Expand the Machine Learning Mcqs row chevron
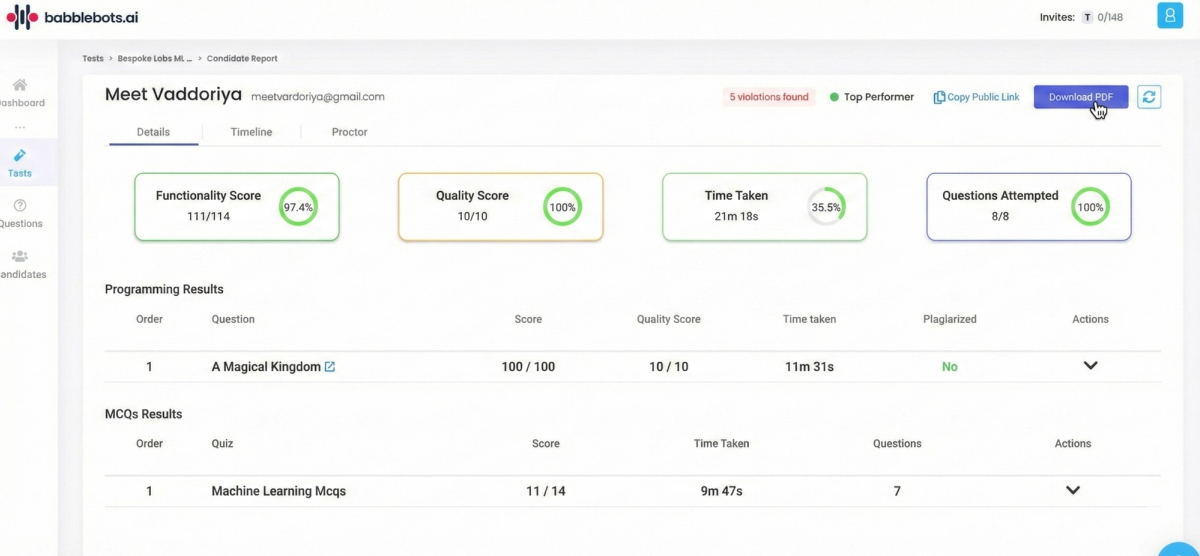 coord(1073,490)
